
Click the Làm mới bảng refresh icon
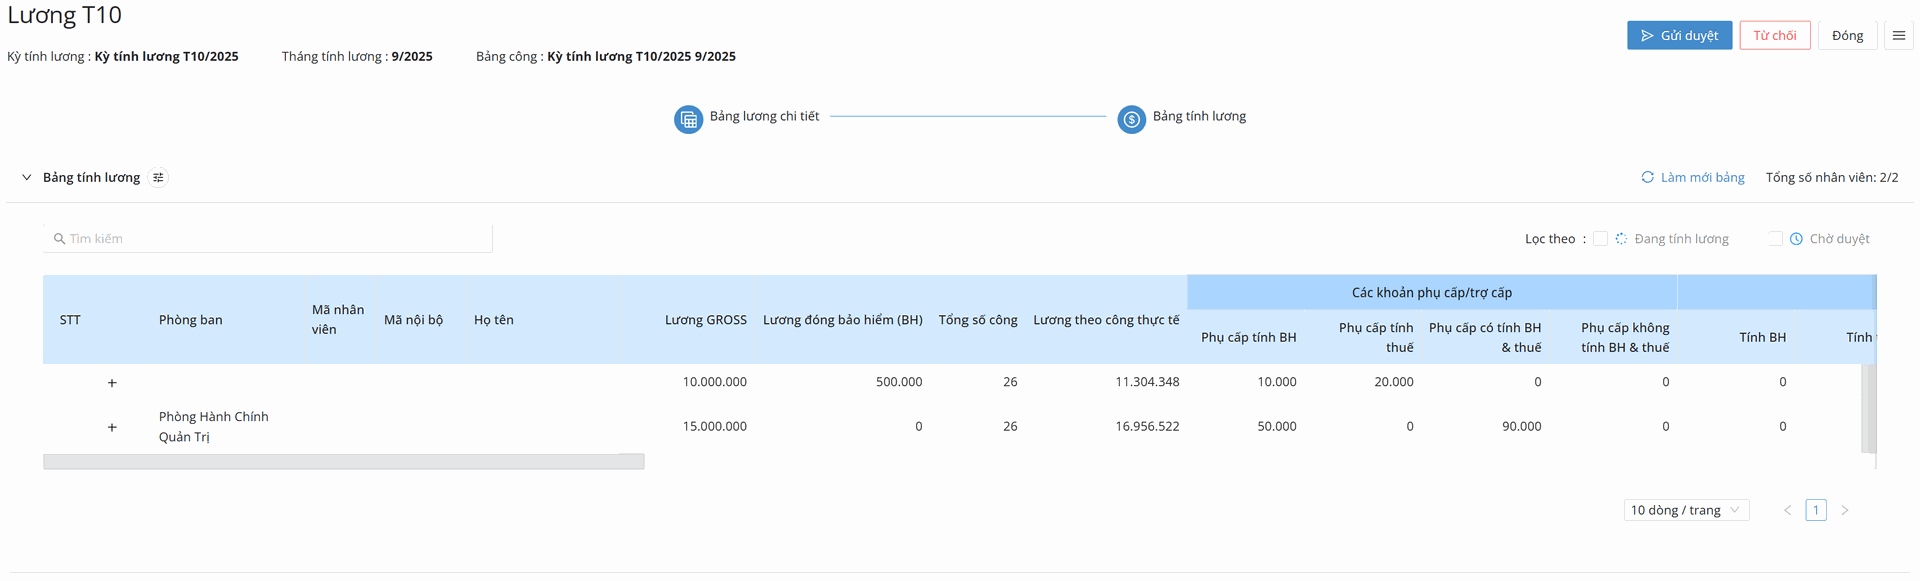[1647, 177]
